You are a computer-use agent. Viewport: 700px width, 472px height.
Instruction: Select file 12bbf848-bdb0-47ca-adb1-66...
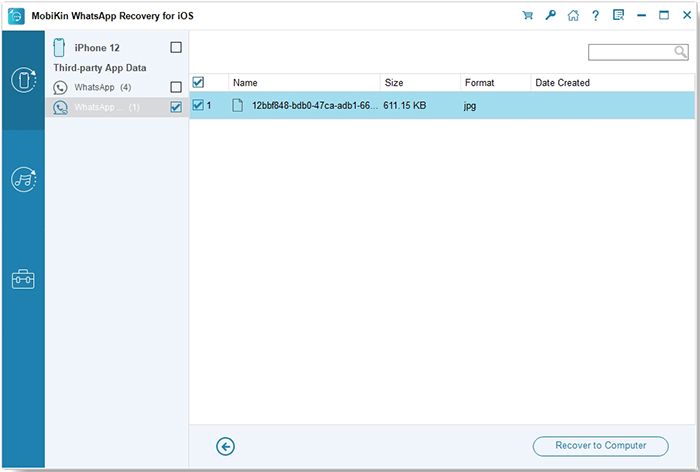[315, 105]
